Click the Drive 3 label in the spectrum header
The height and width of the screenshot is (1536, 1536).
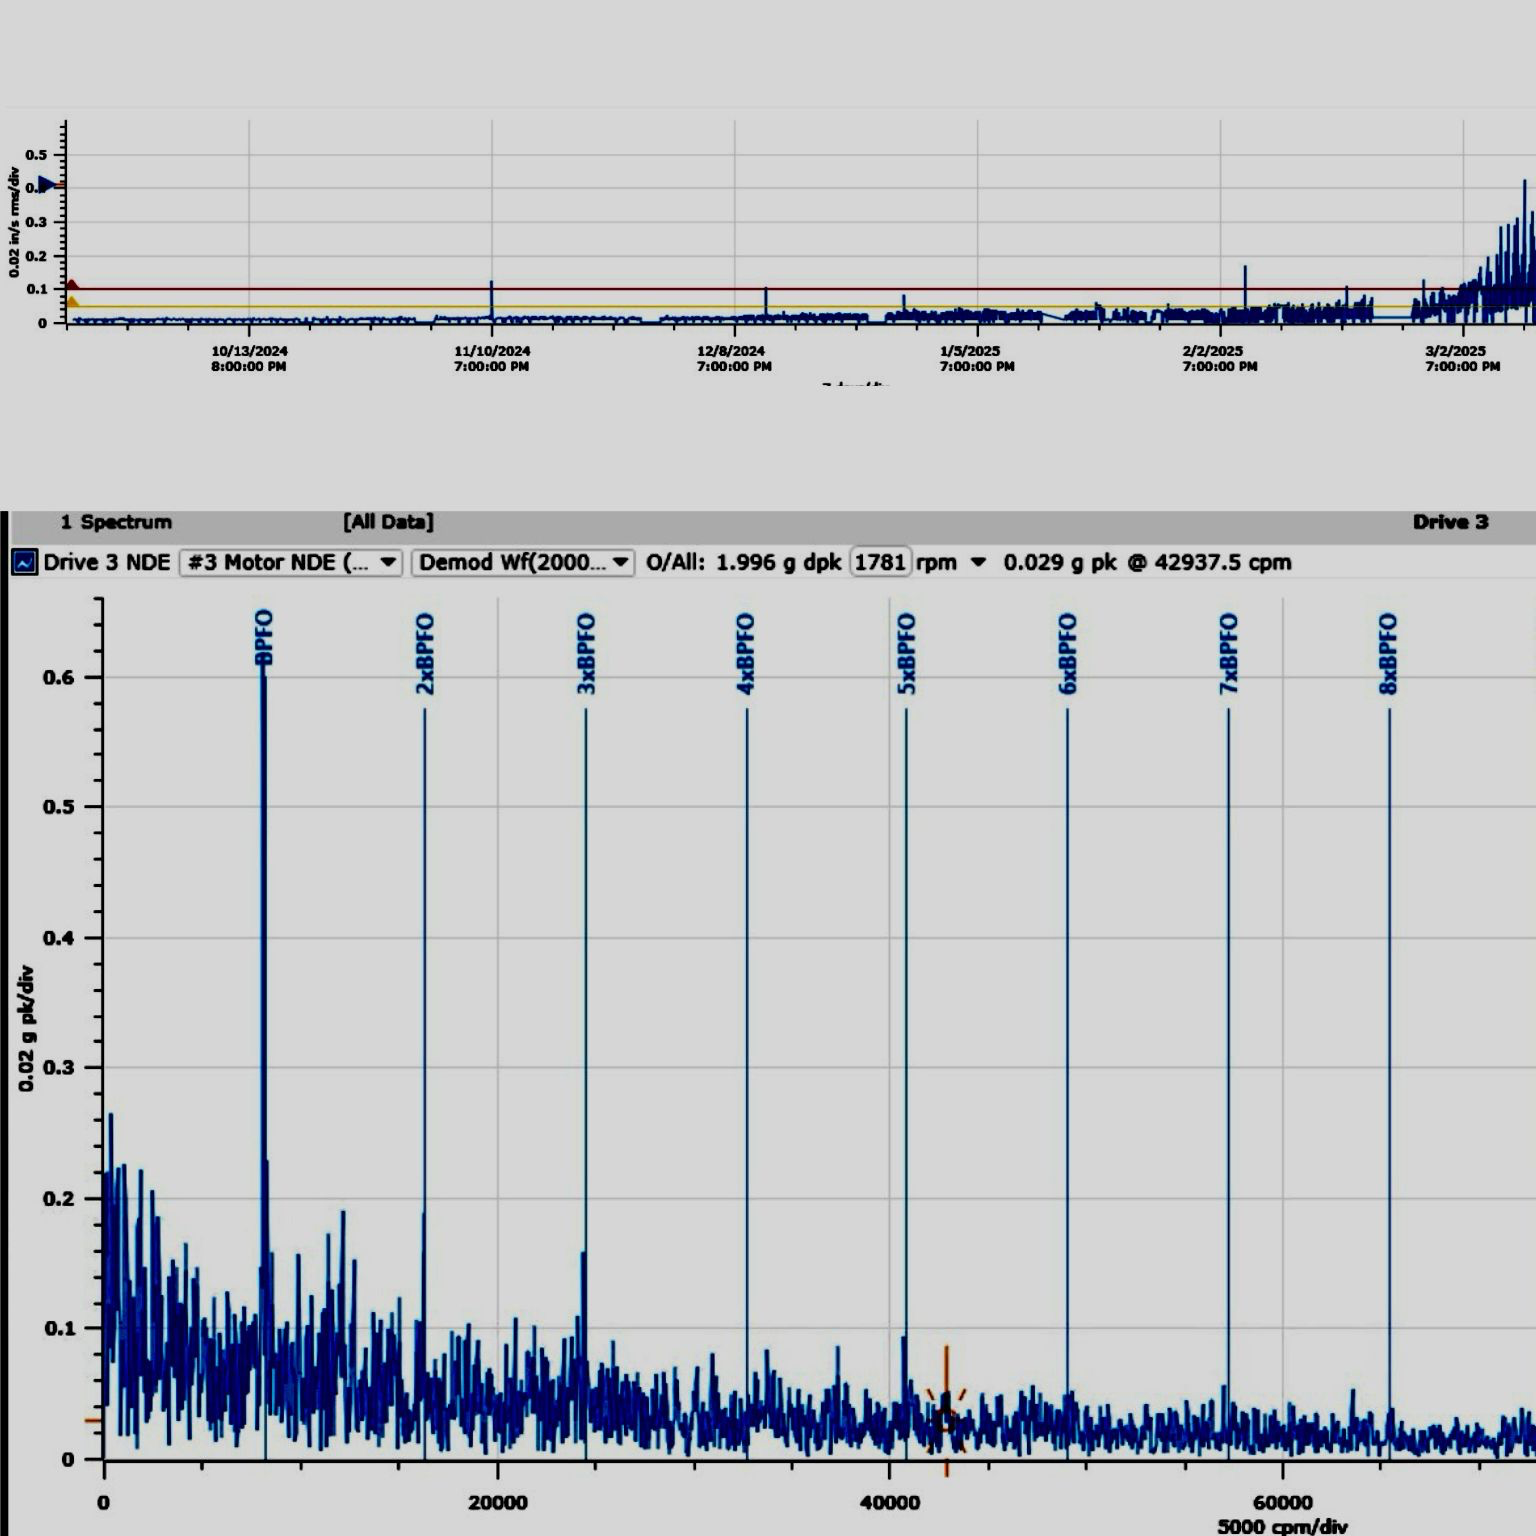(1450, 522)
